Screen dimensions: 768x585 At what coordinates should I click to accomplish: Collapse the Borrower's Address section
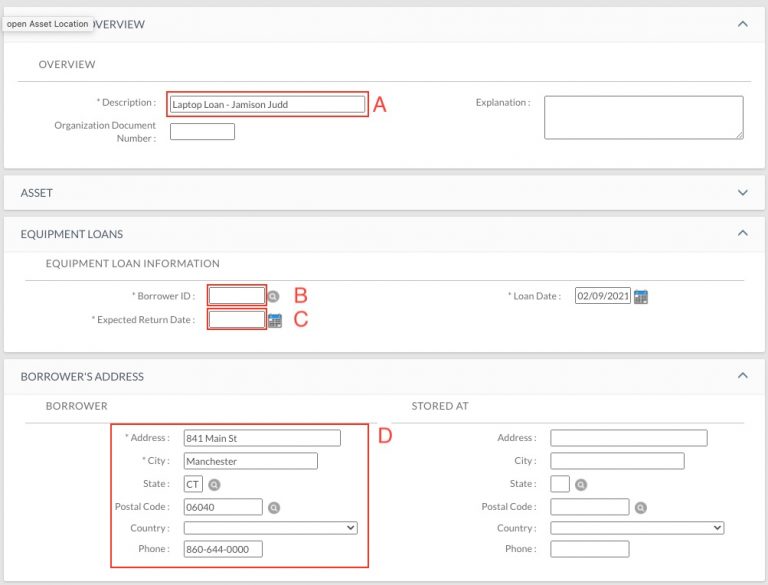[742, 376]
